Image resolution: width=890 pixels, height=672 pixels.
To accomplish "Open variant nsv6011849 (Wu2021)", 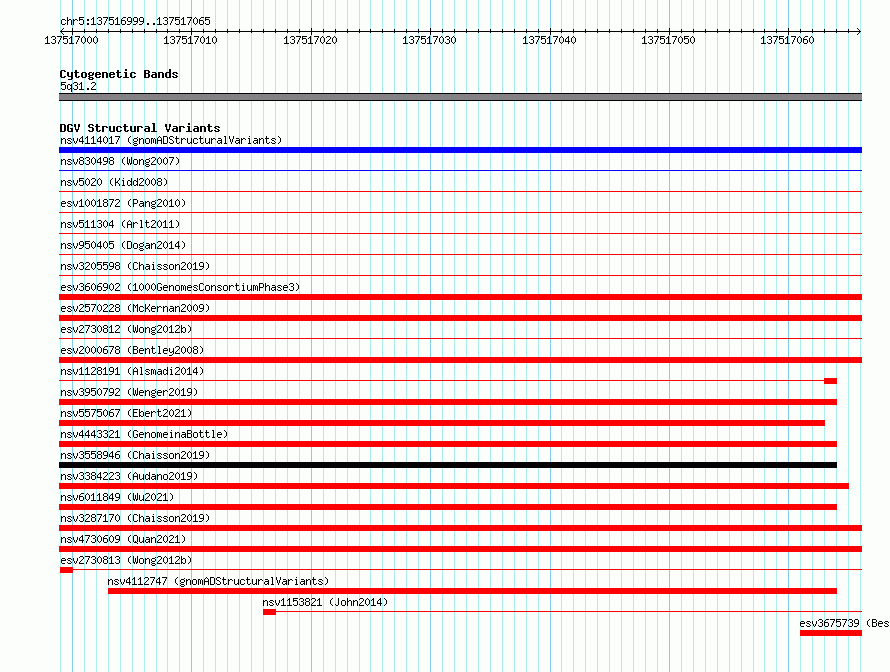I will point(117,497).
